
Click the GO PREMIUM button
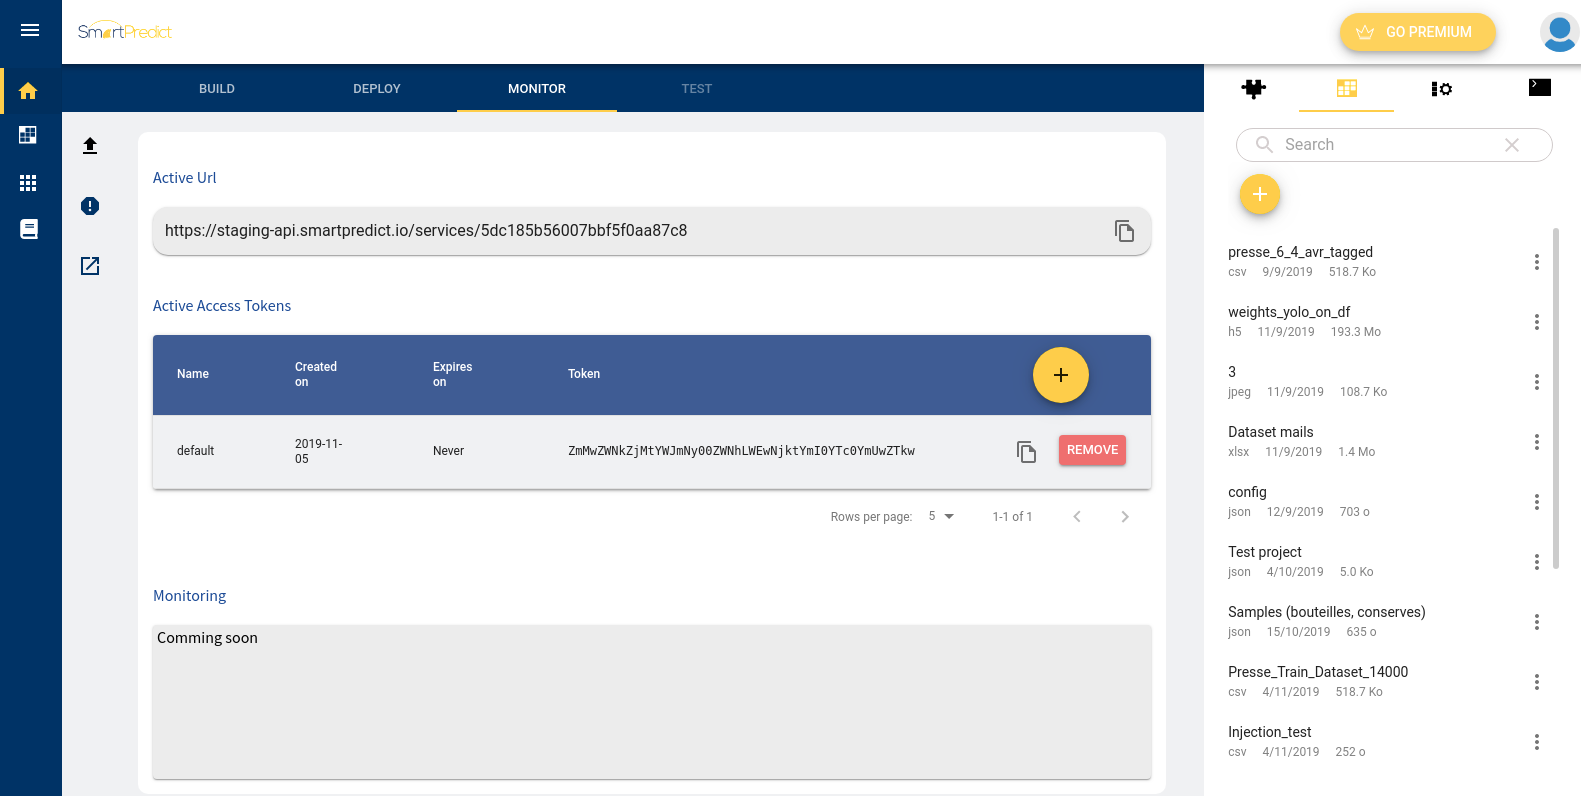(1417, 32)
